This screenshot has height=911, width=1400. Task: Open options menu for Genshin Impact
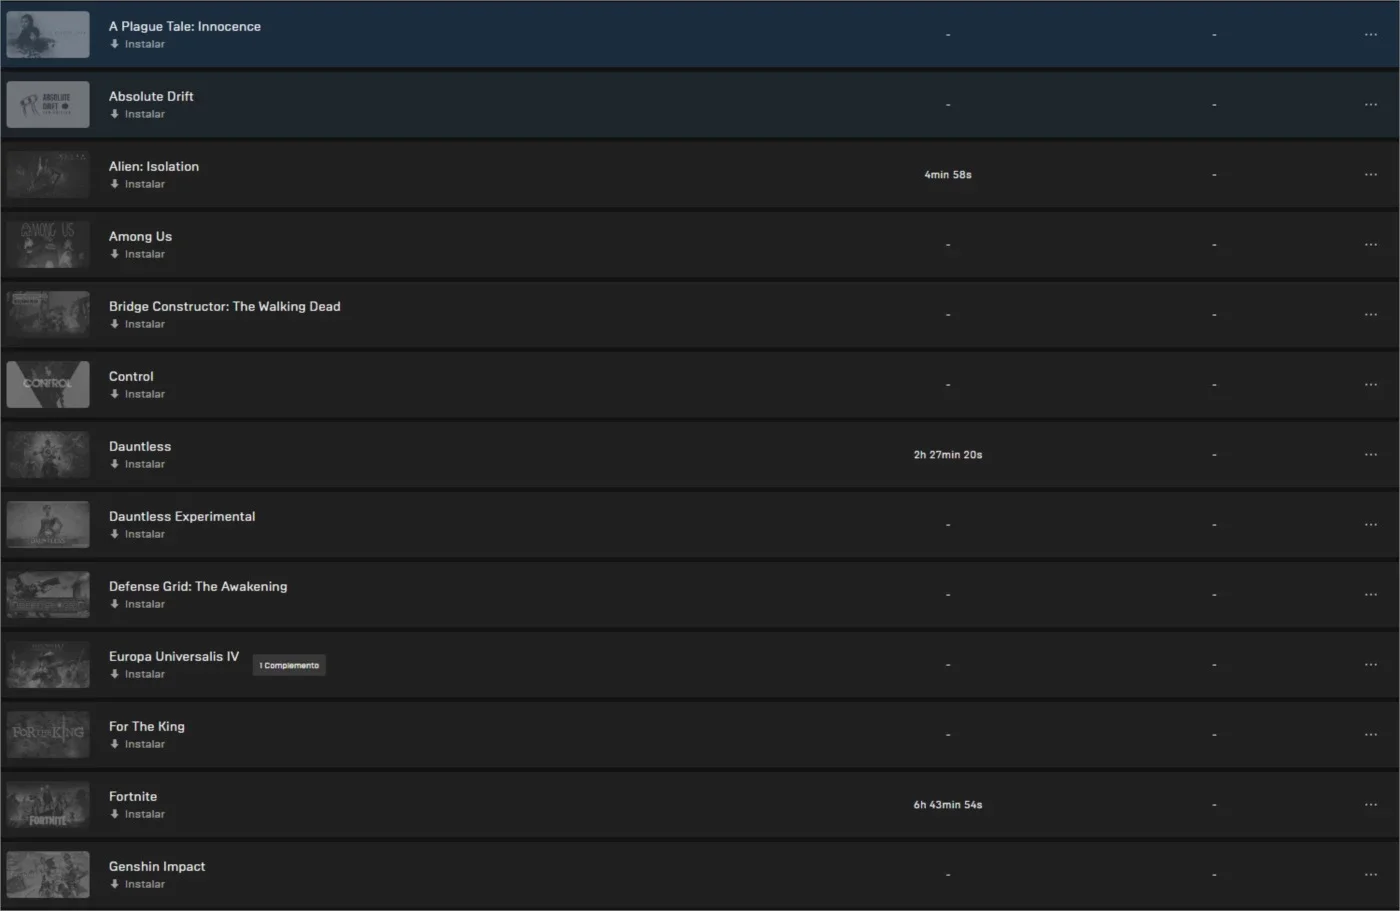click(1370, 875)
